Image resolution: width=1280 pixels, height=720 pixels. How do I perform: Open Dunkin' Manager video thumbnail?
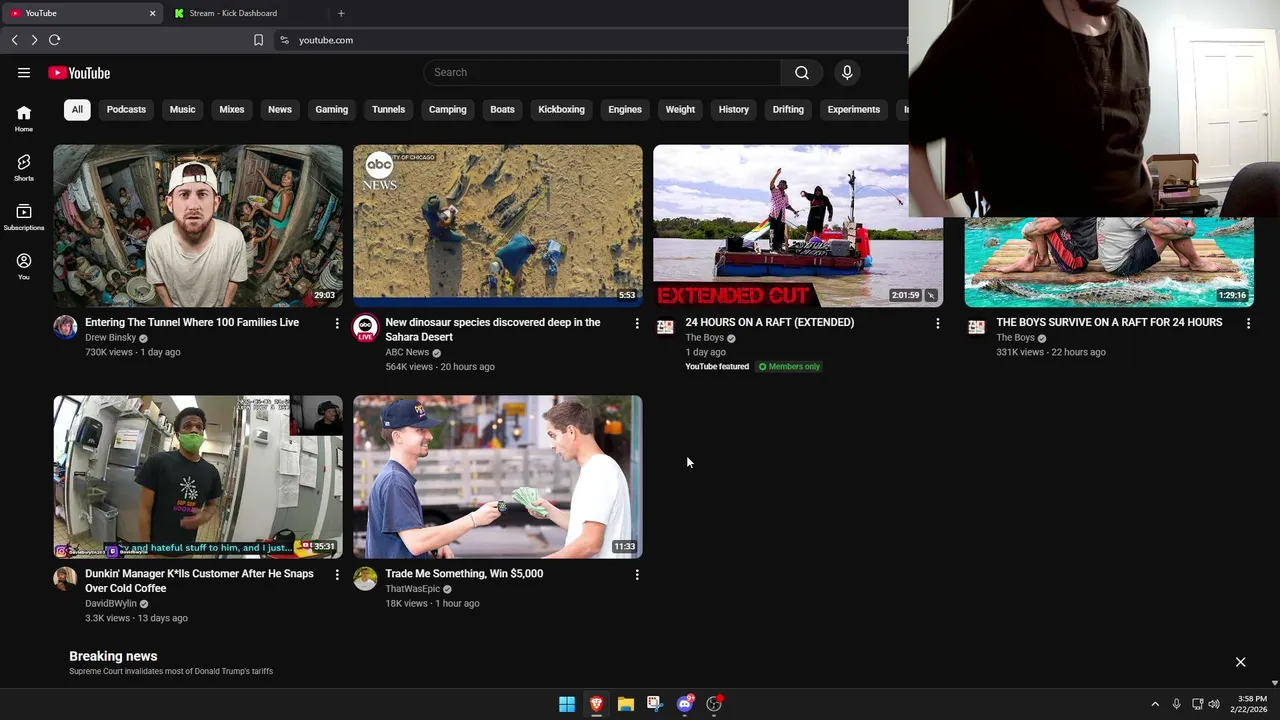pos(198,477)
